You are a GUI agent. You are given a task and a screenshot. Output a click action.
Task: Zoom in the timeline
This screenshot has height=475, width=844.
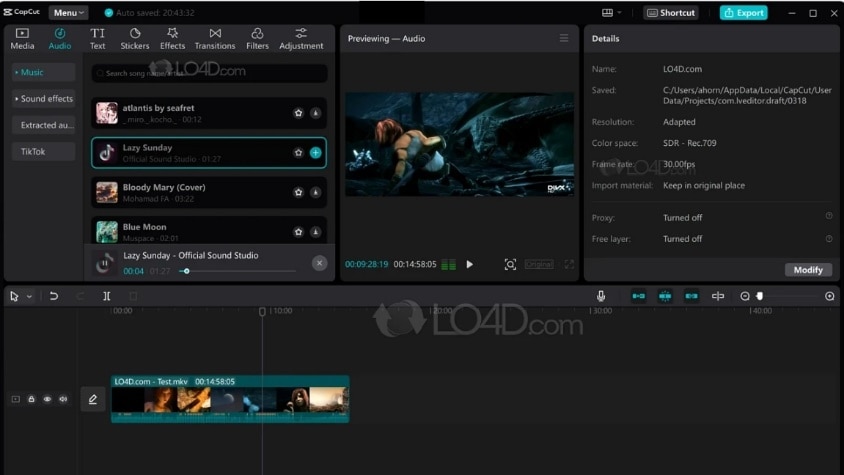[x=829, y=296]
